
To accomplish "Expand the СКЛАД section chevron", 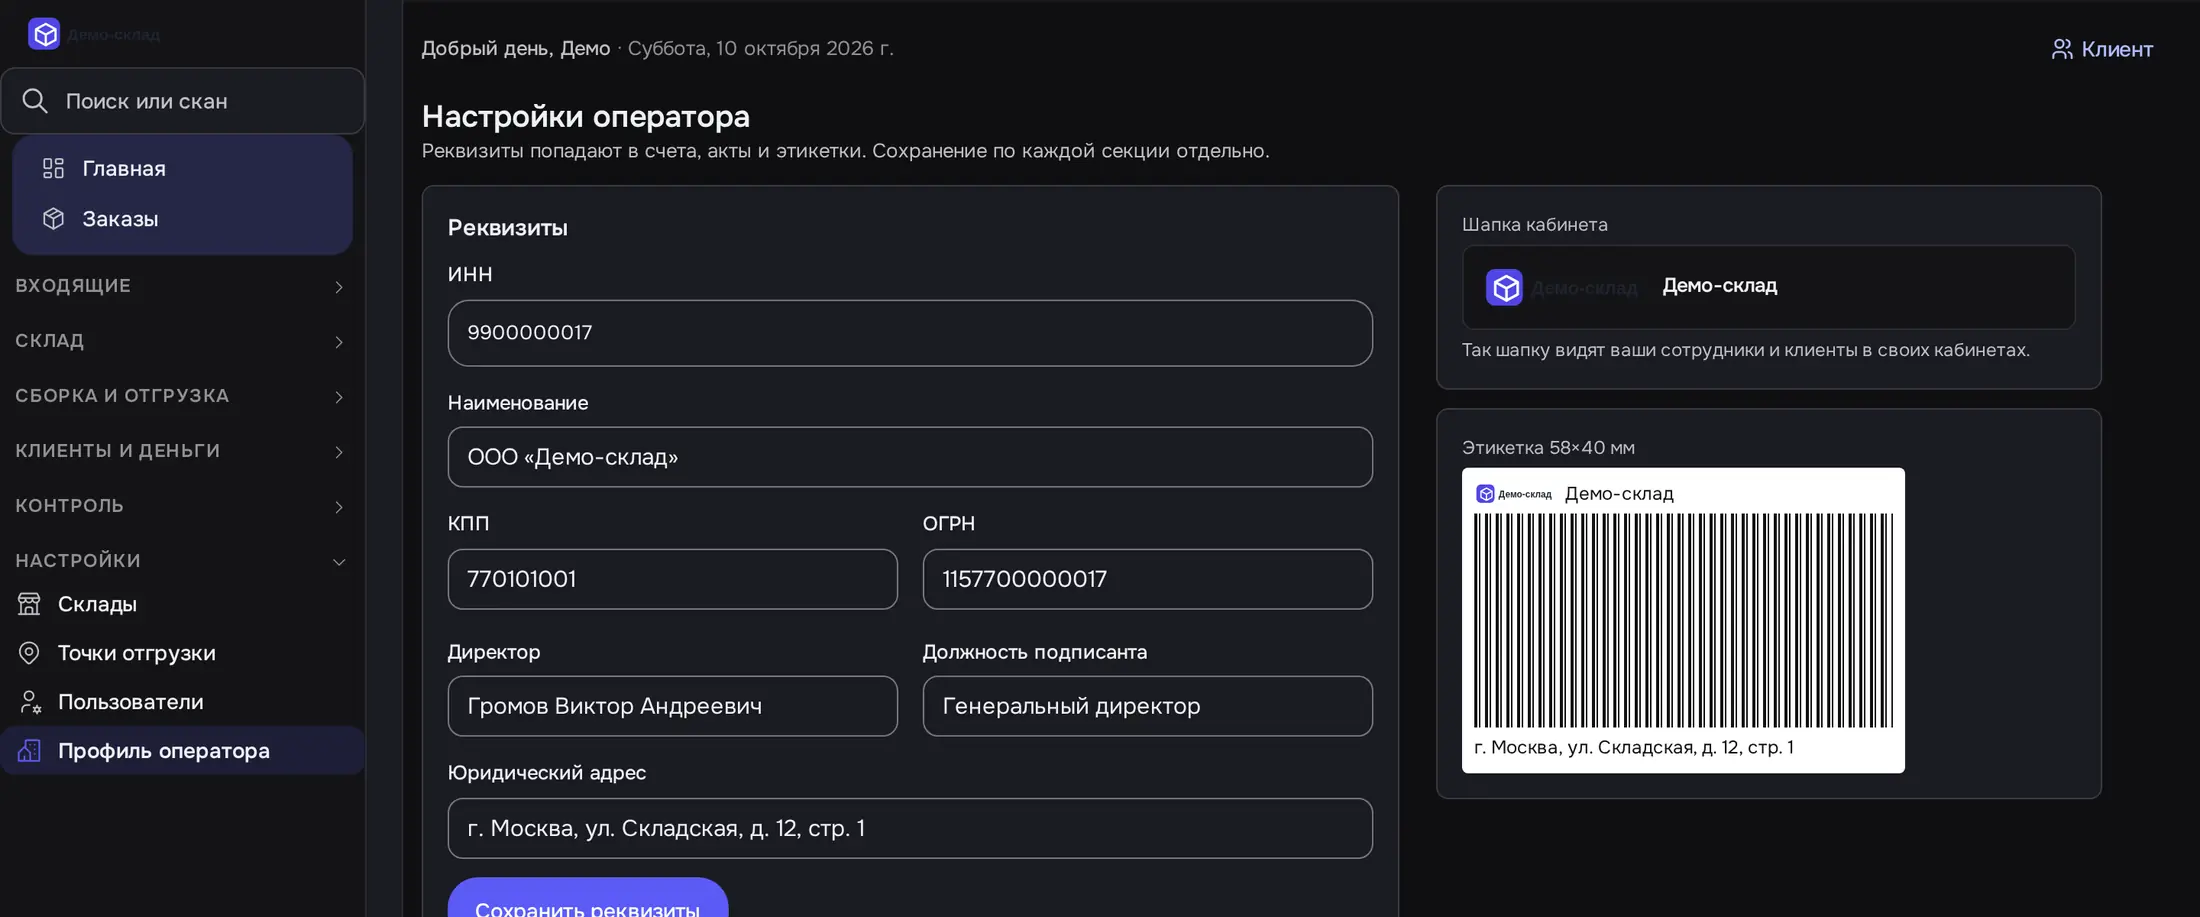I will (339, 342).
